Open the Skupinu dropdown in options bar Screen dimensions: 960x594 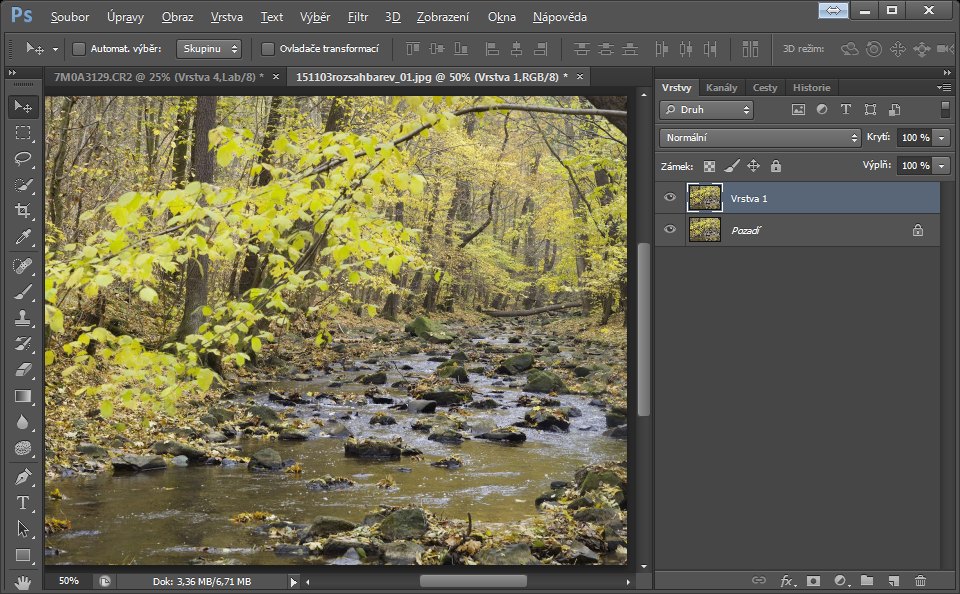click(209, 48)
